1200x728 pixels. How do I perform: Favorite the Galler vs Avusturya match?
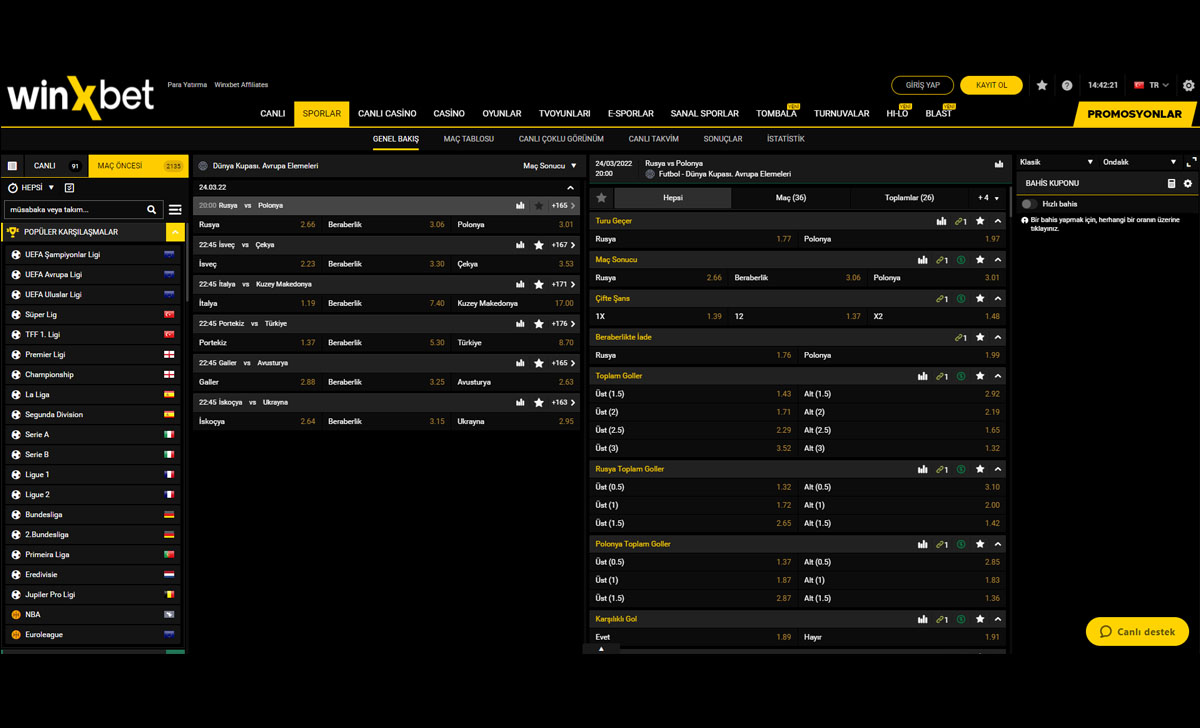pyautogui.click(x=539, y=363)
